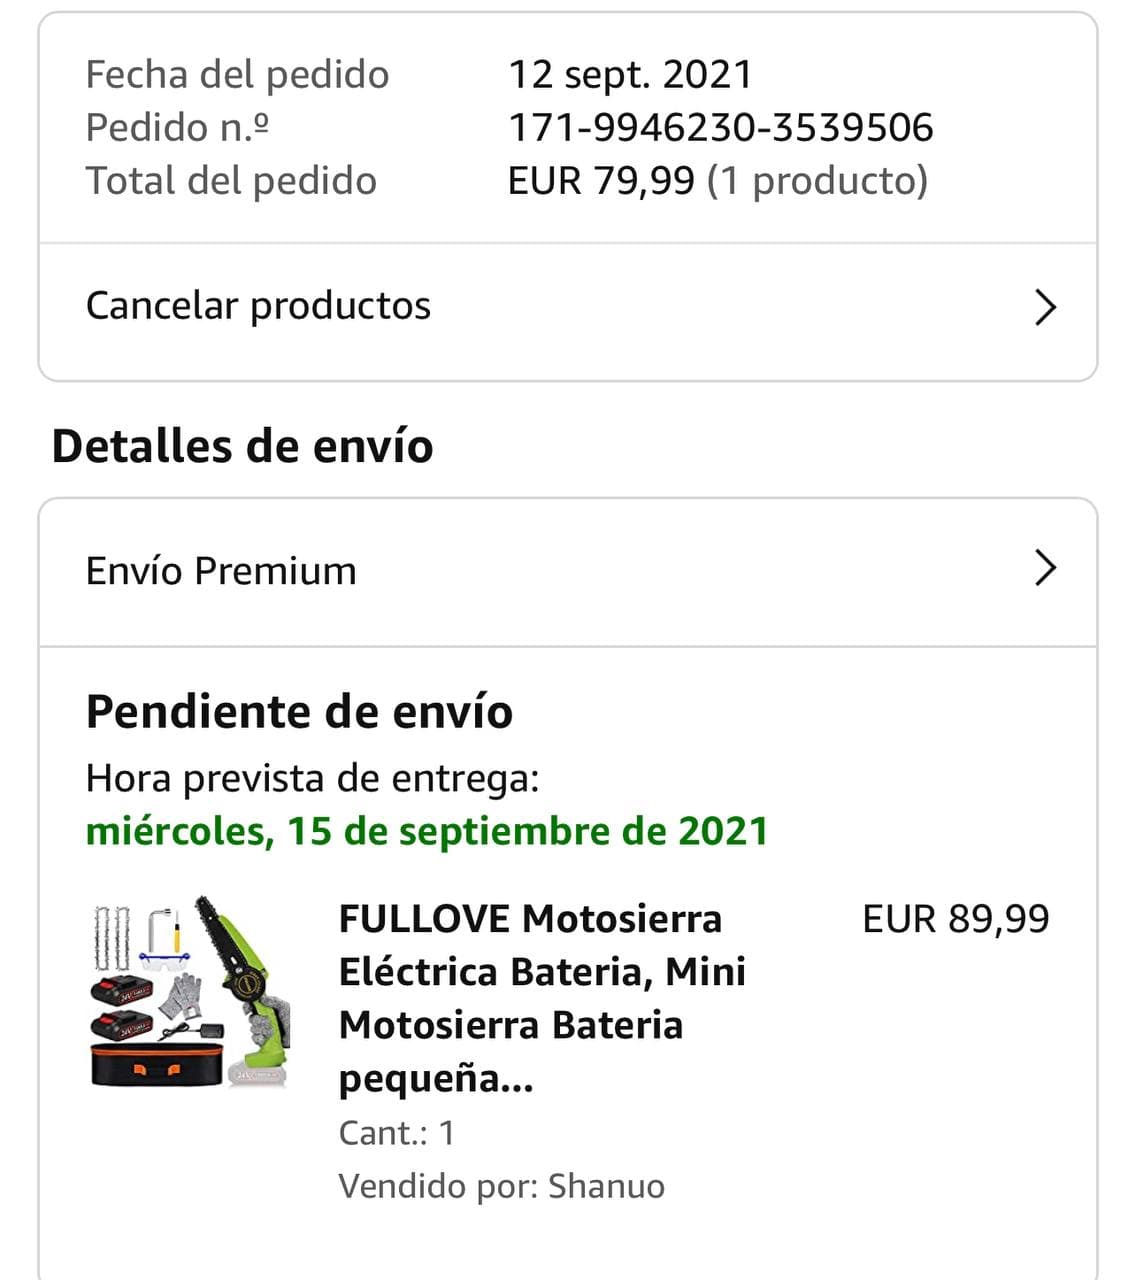This screenshot has width=1136, height=1280.
Task: Open the FULLOVE Motosierra Eléctrica product title
Action: click(x=542, y=998)
